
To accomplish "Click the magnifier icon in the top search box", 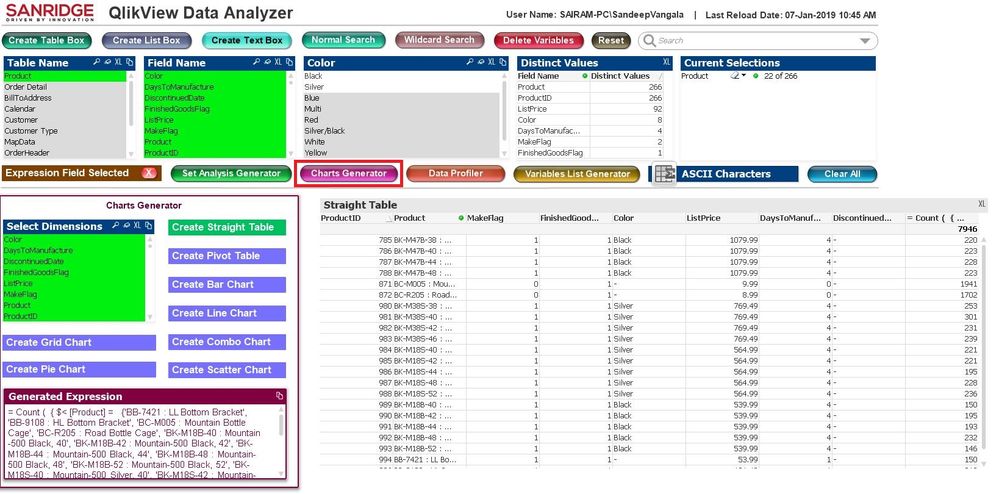I will pyautogui.click(x=649, y=41).
